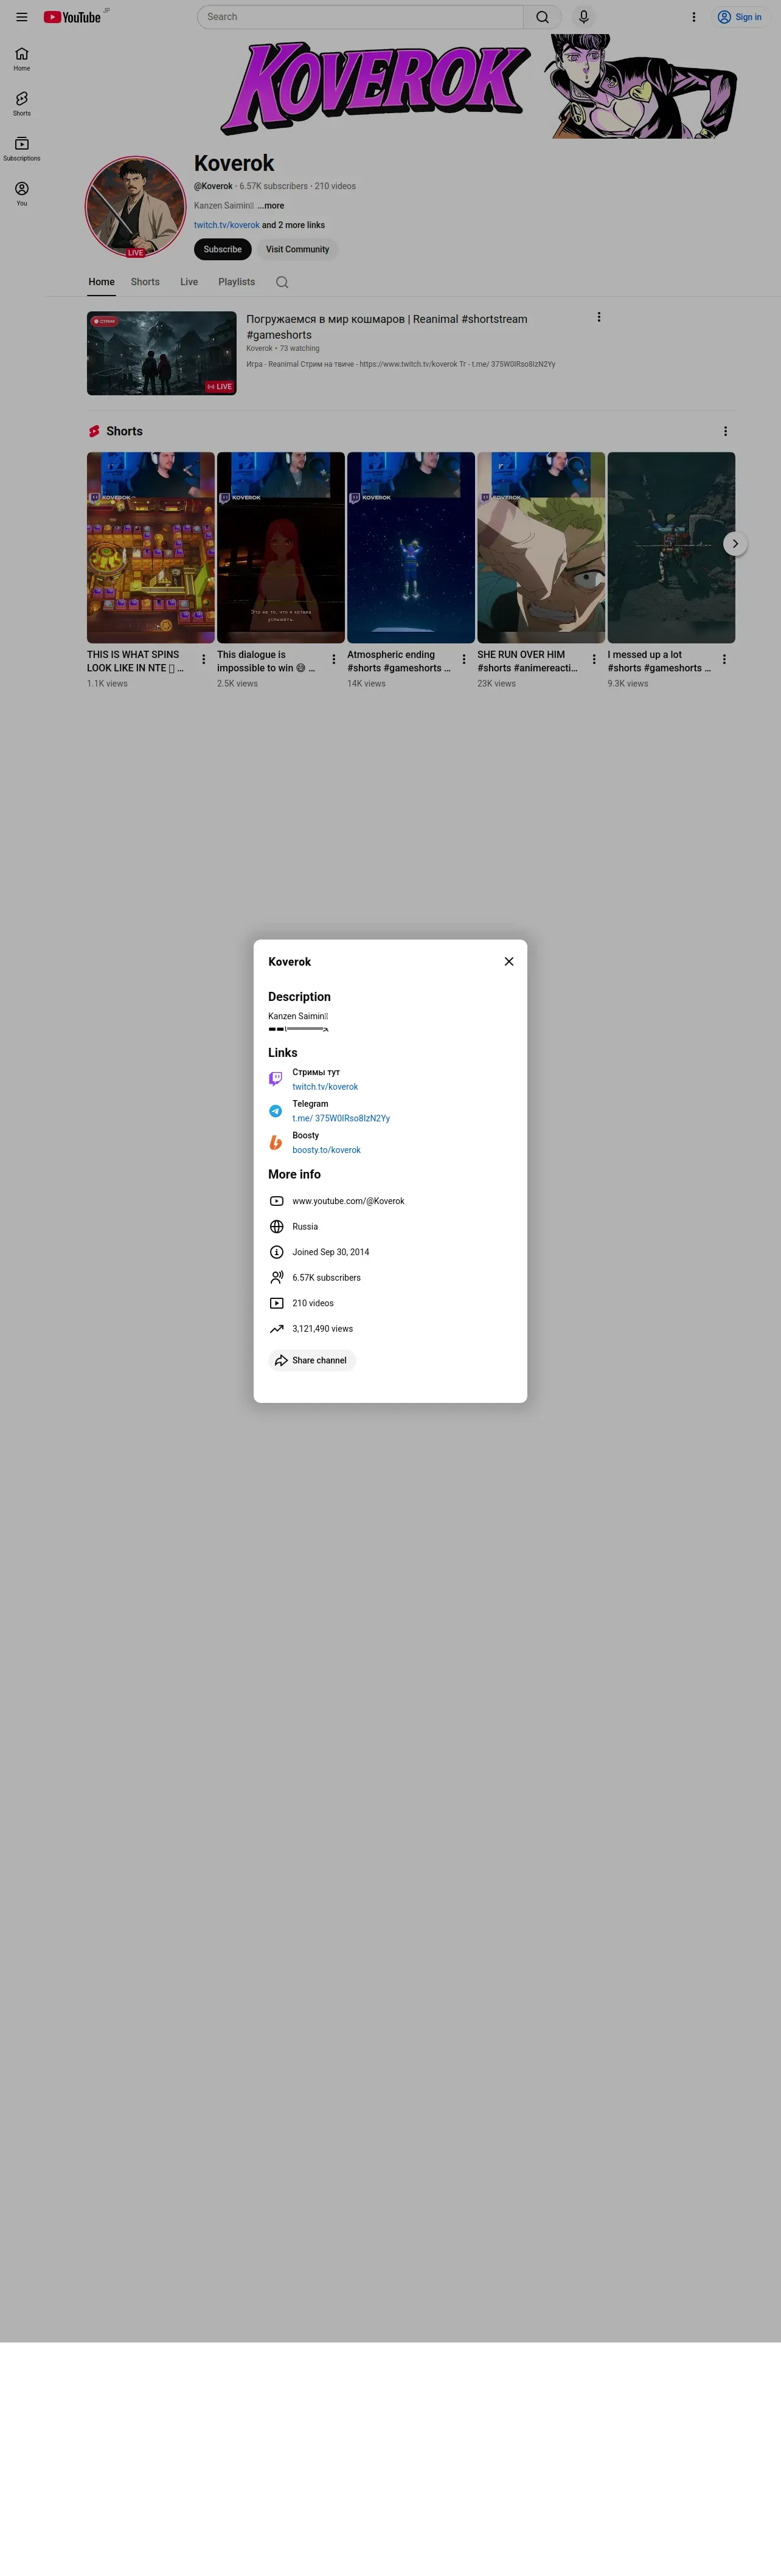Open the top bar settings kebab menu

(x=694, y=17)
